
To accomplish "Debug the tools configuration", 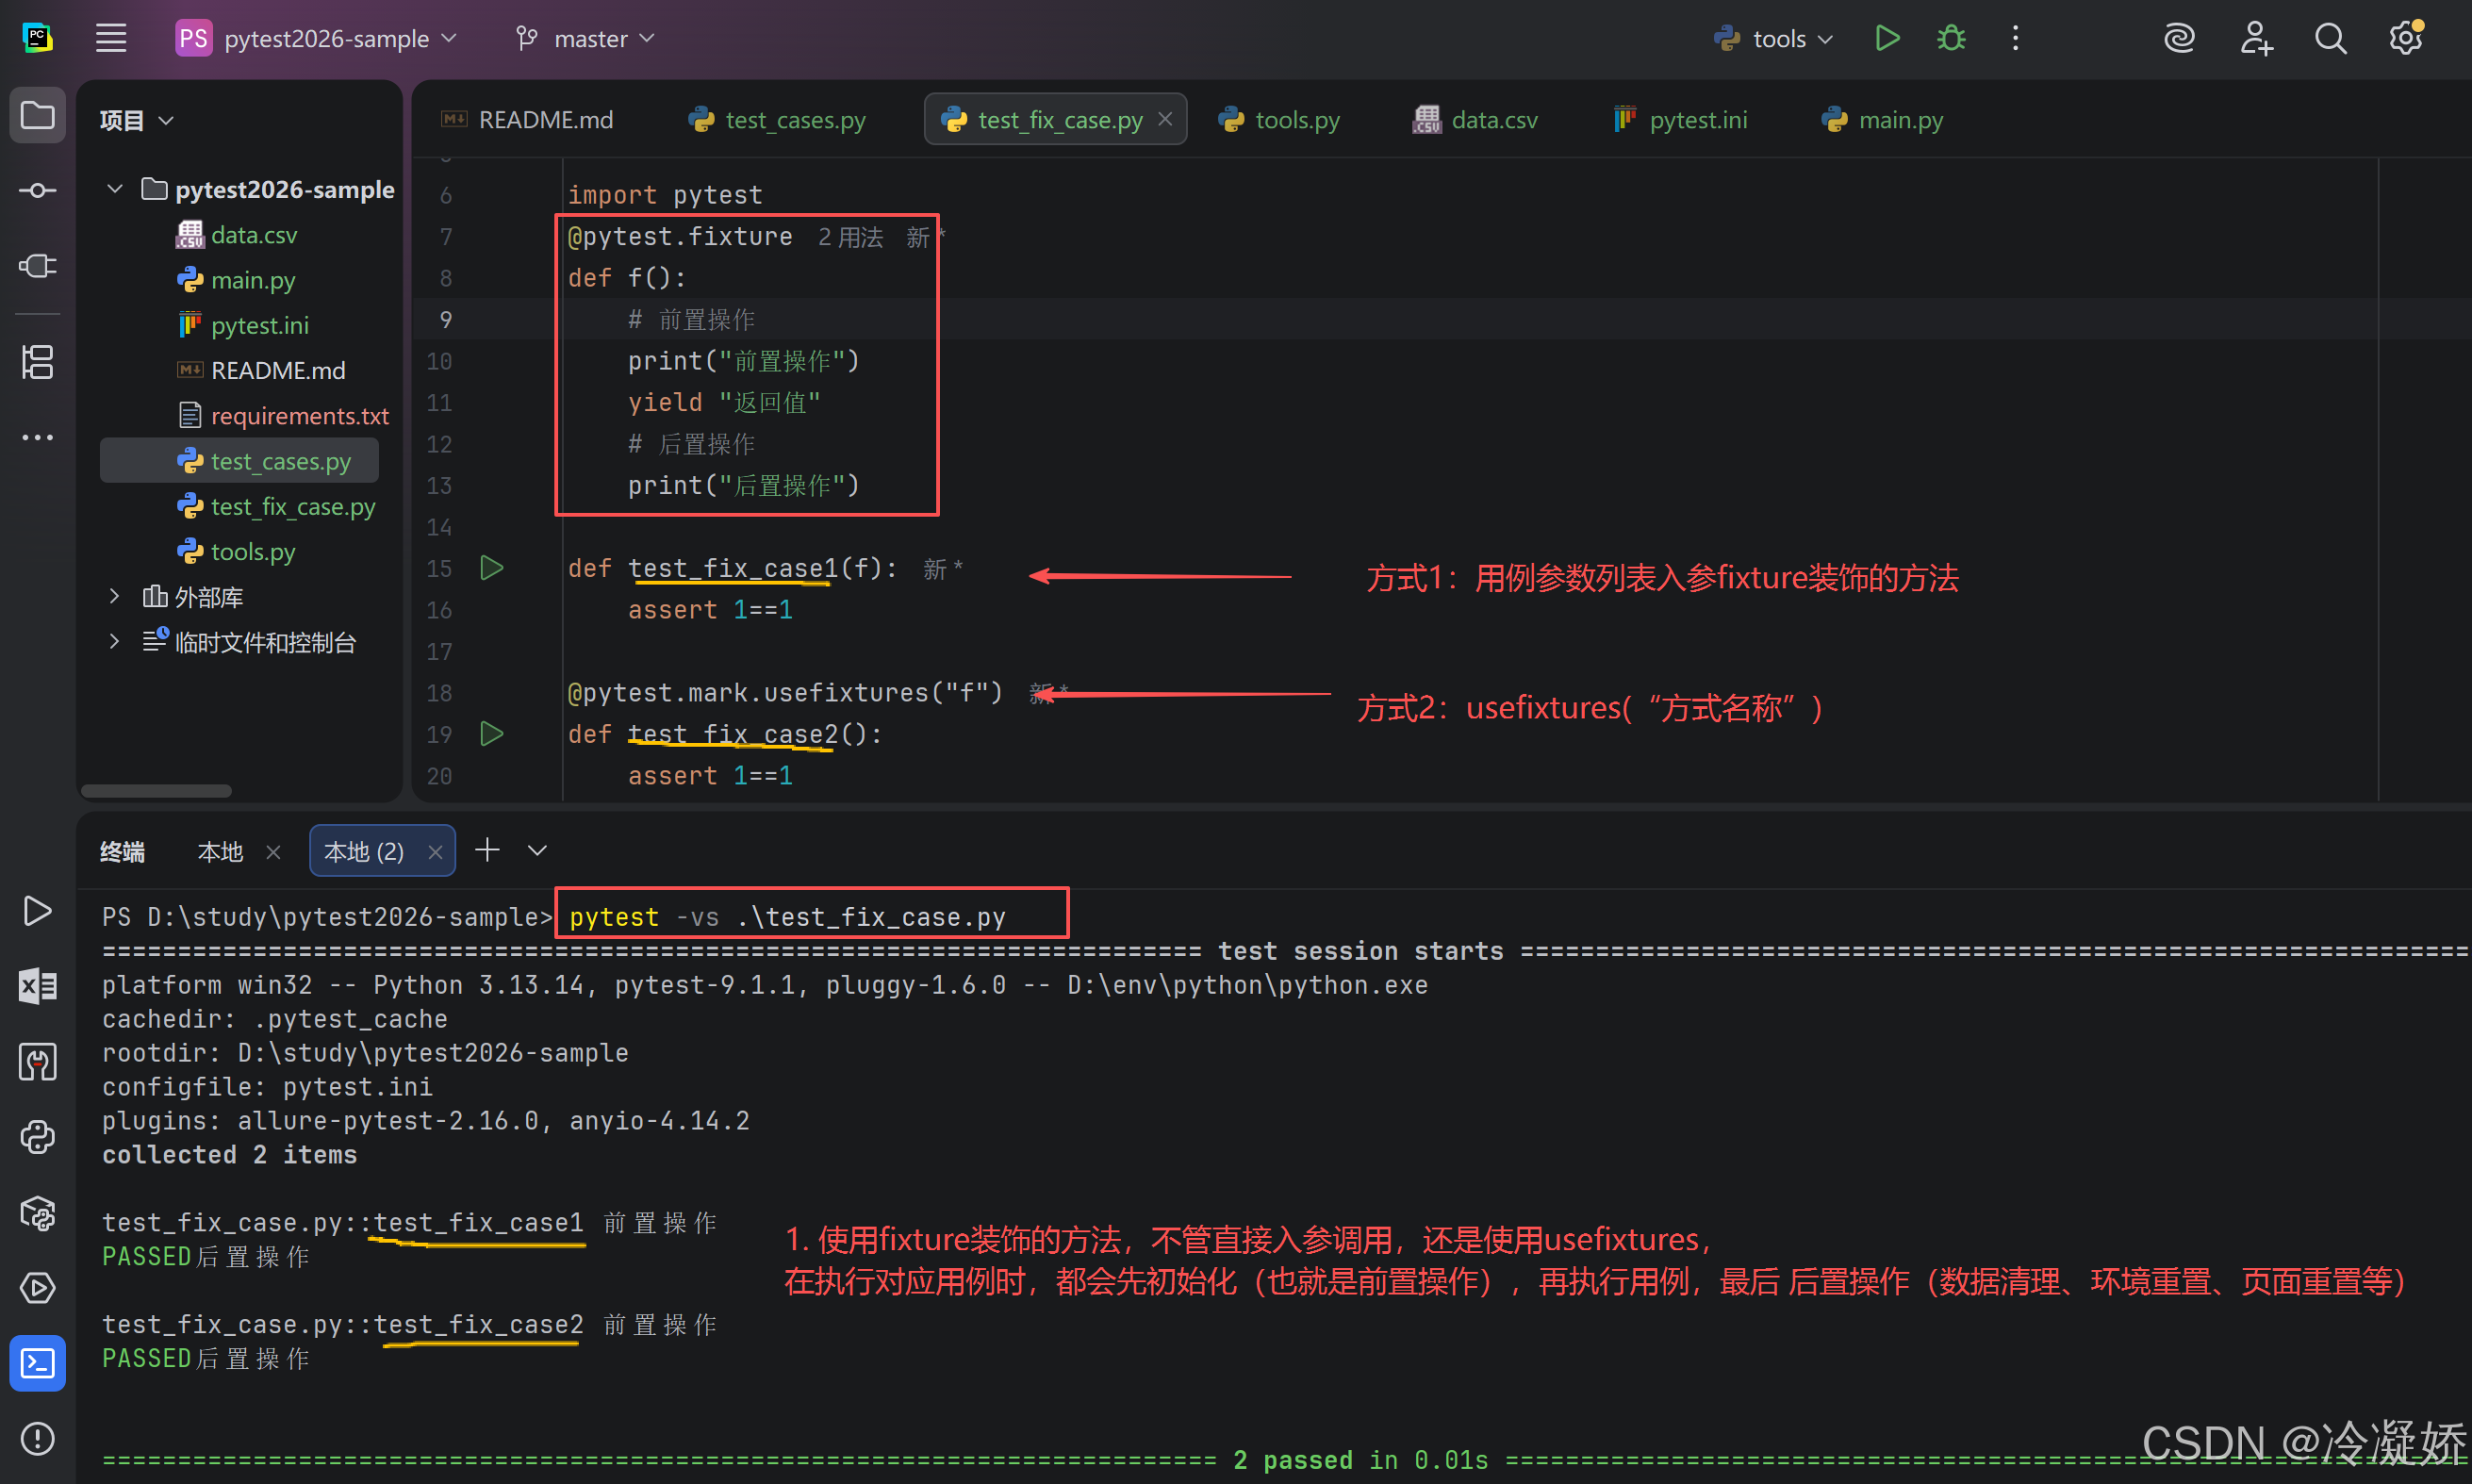I will click(1951, 38).
